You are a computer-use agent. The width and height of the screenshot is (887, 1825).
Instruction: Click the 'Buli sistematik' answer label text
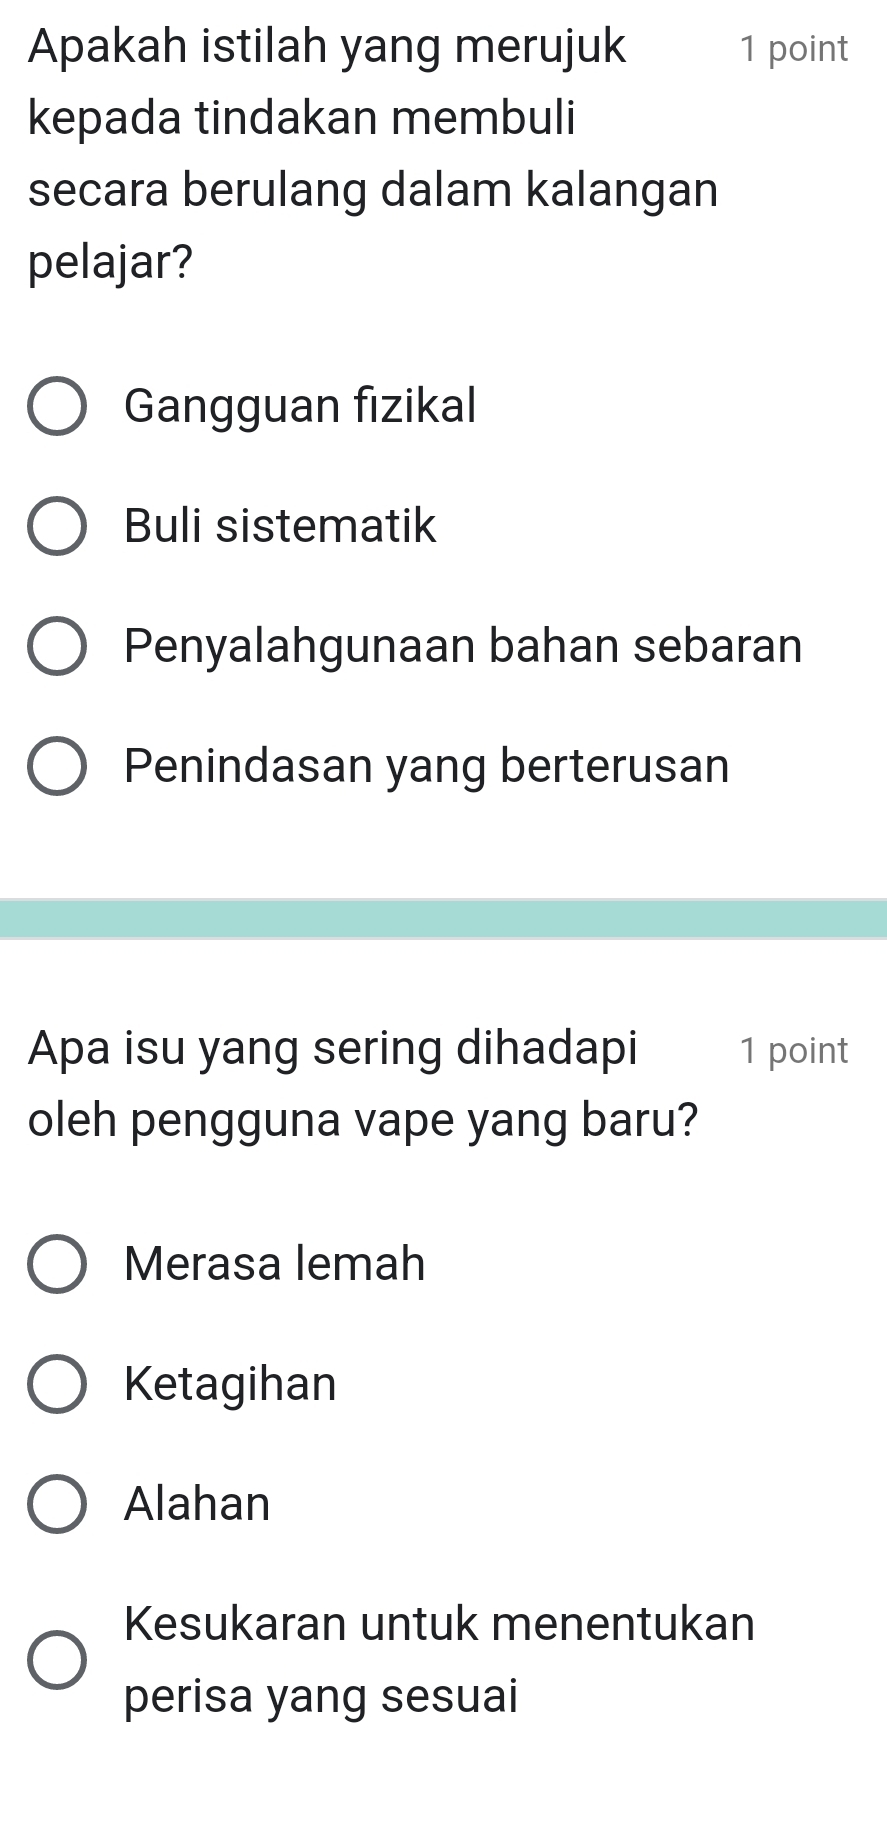[280, 526]
